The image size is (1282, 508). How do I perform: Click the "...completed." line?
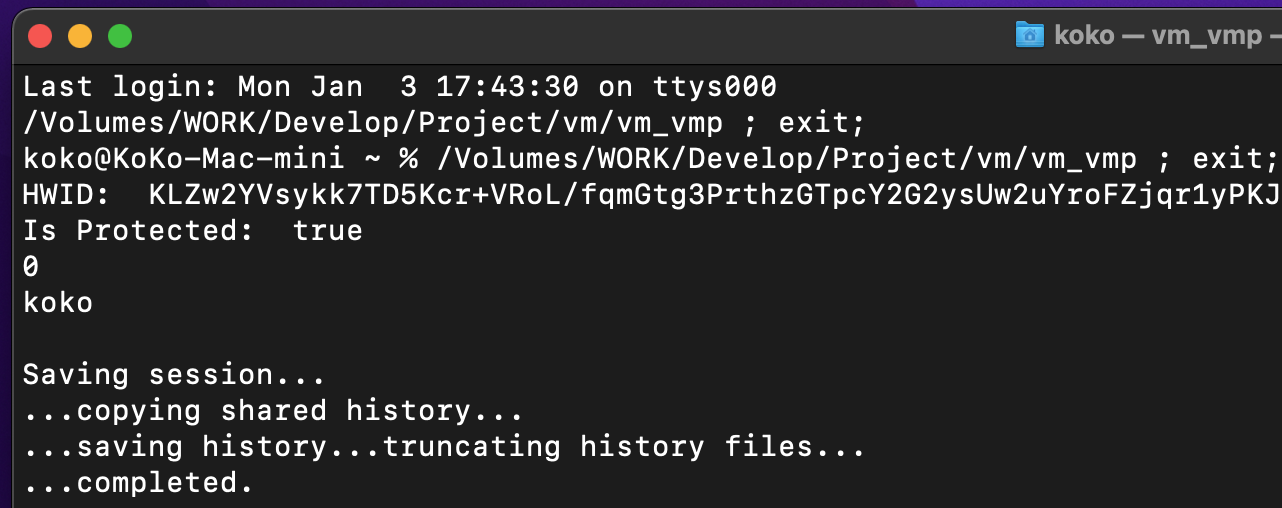coord(138,483)
